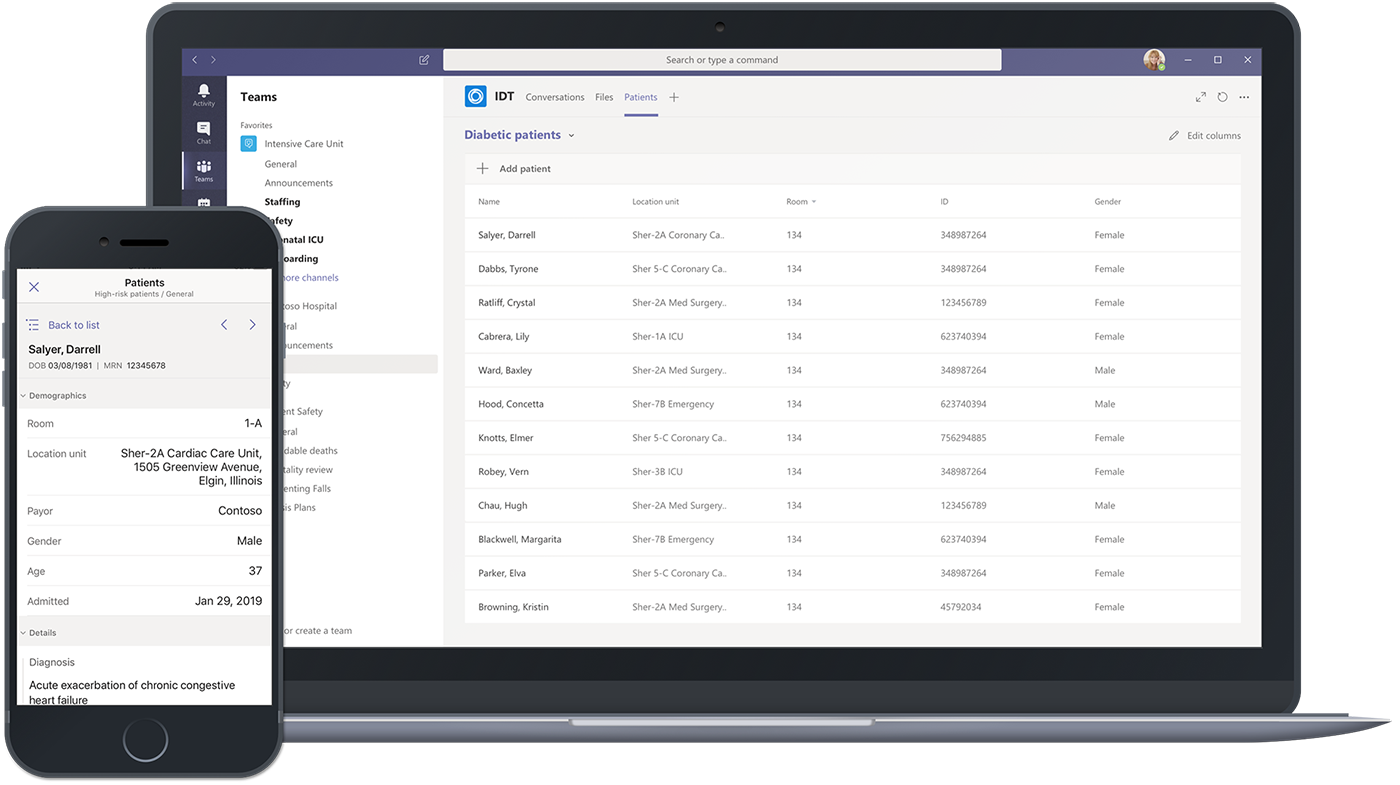The height and width of the screenshot is (785, 1400).
Task: Open your profile picture menu
Action: pyautogui.click(x=1154, y=59)
